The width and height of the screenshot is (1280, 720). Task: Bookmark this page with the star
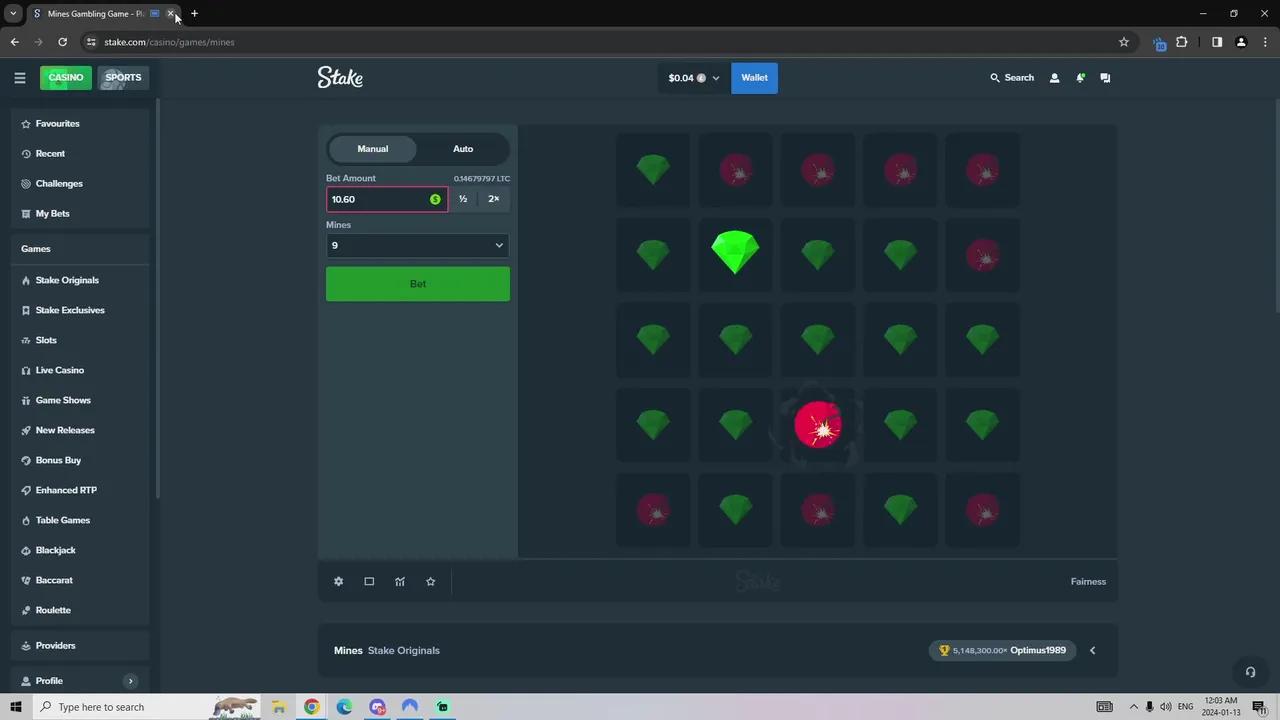[1124, 42]
